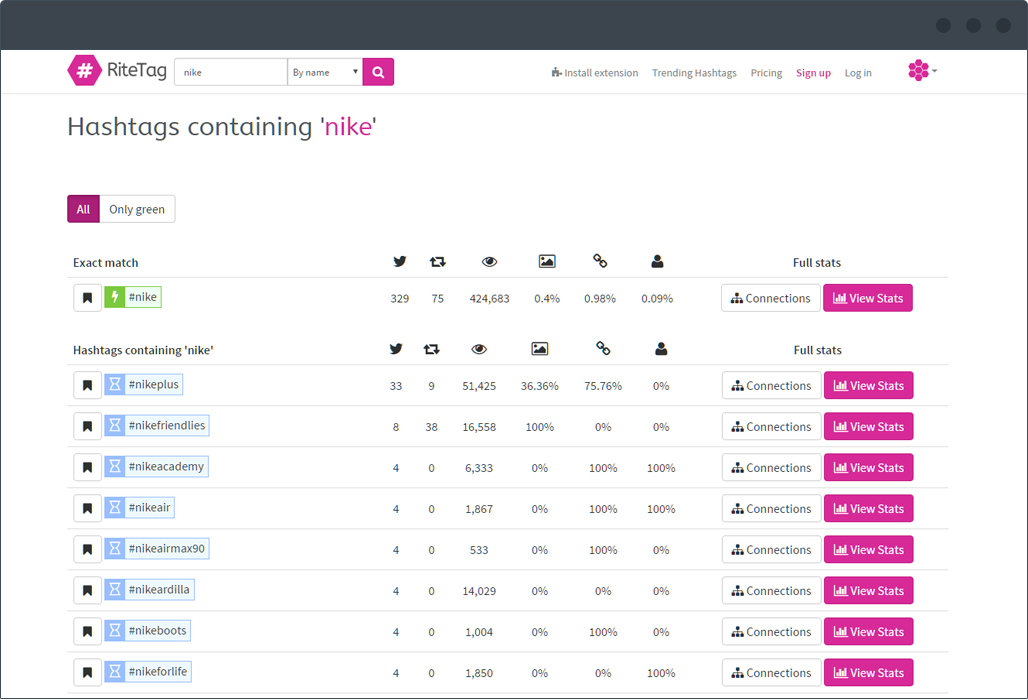
Task: Toggle bookmark for #nikeacademy
Action: pos(87,467)
